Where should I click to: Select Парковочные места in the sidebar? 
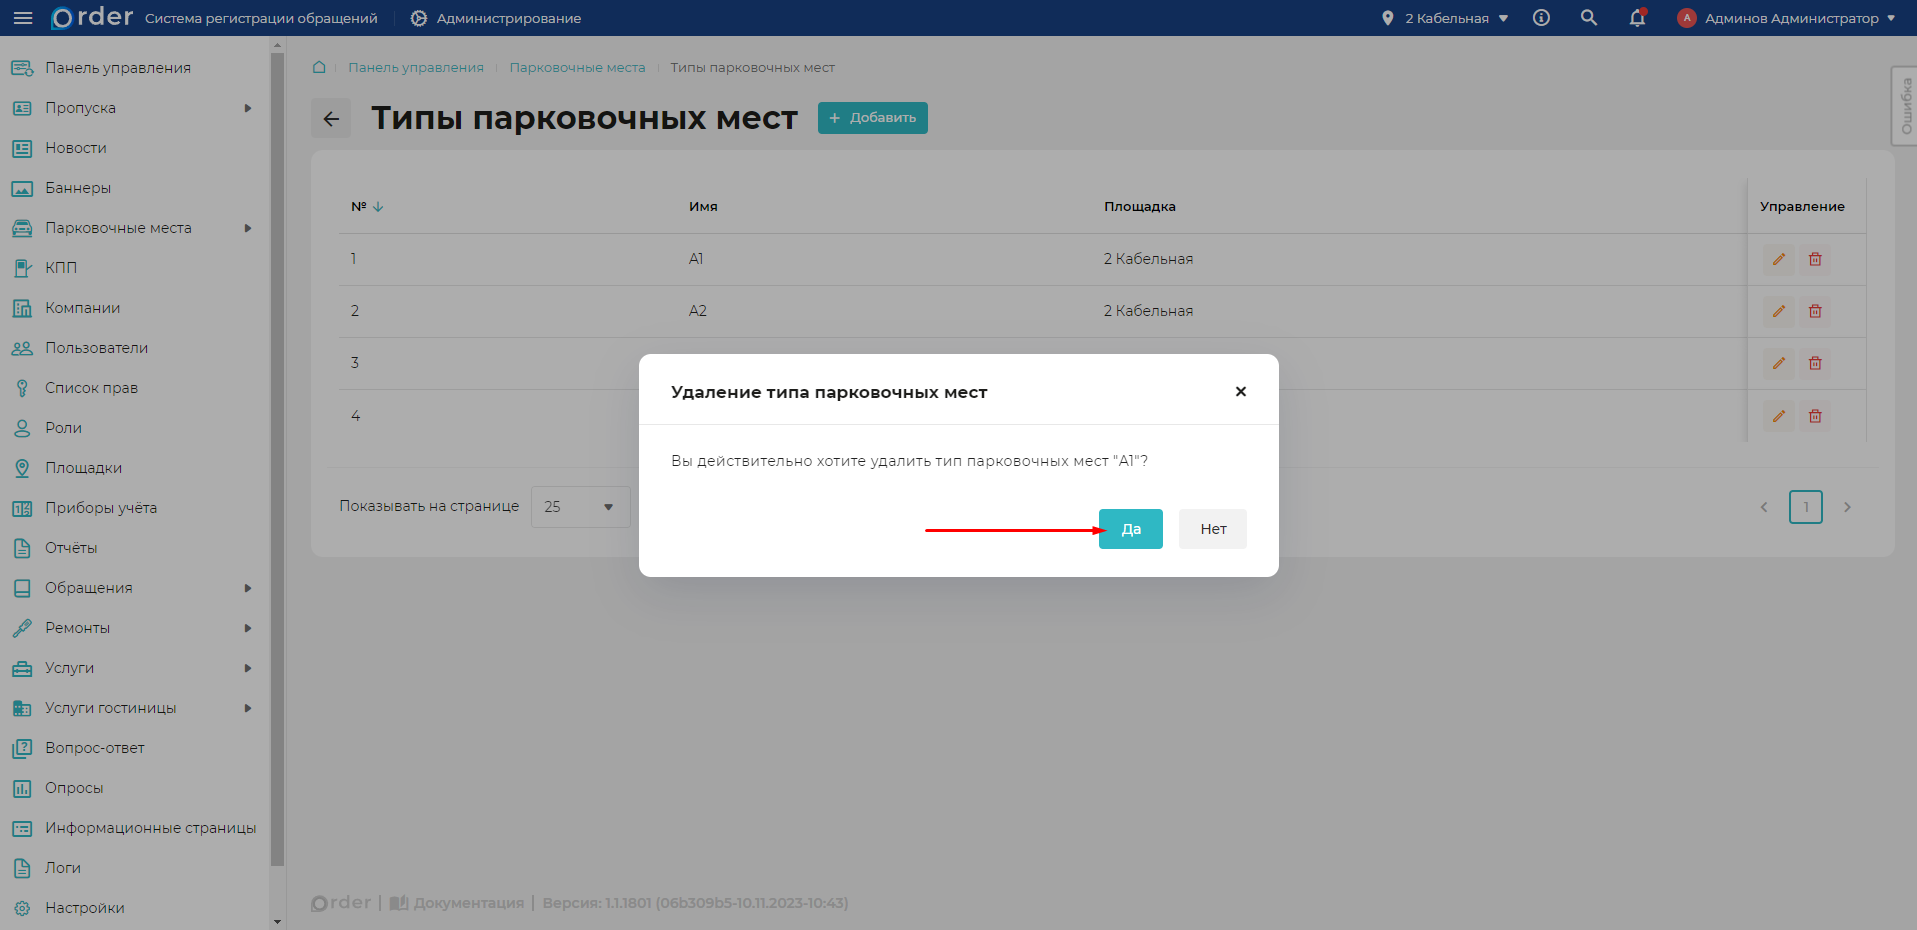pyautogui.click(x=118, y=227)
